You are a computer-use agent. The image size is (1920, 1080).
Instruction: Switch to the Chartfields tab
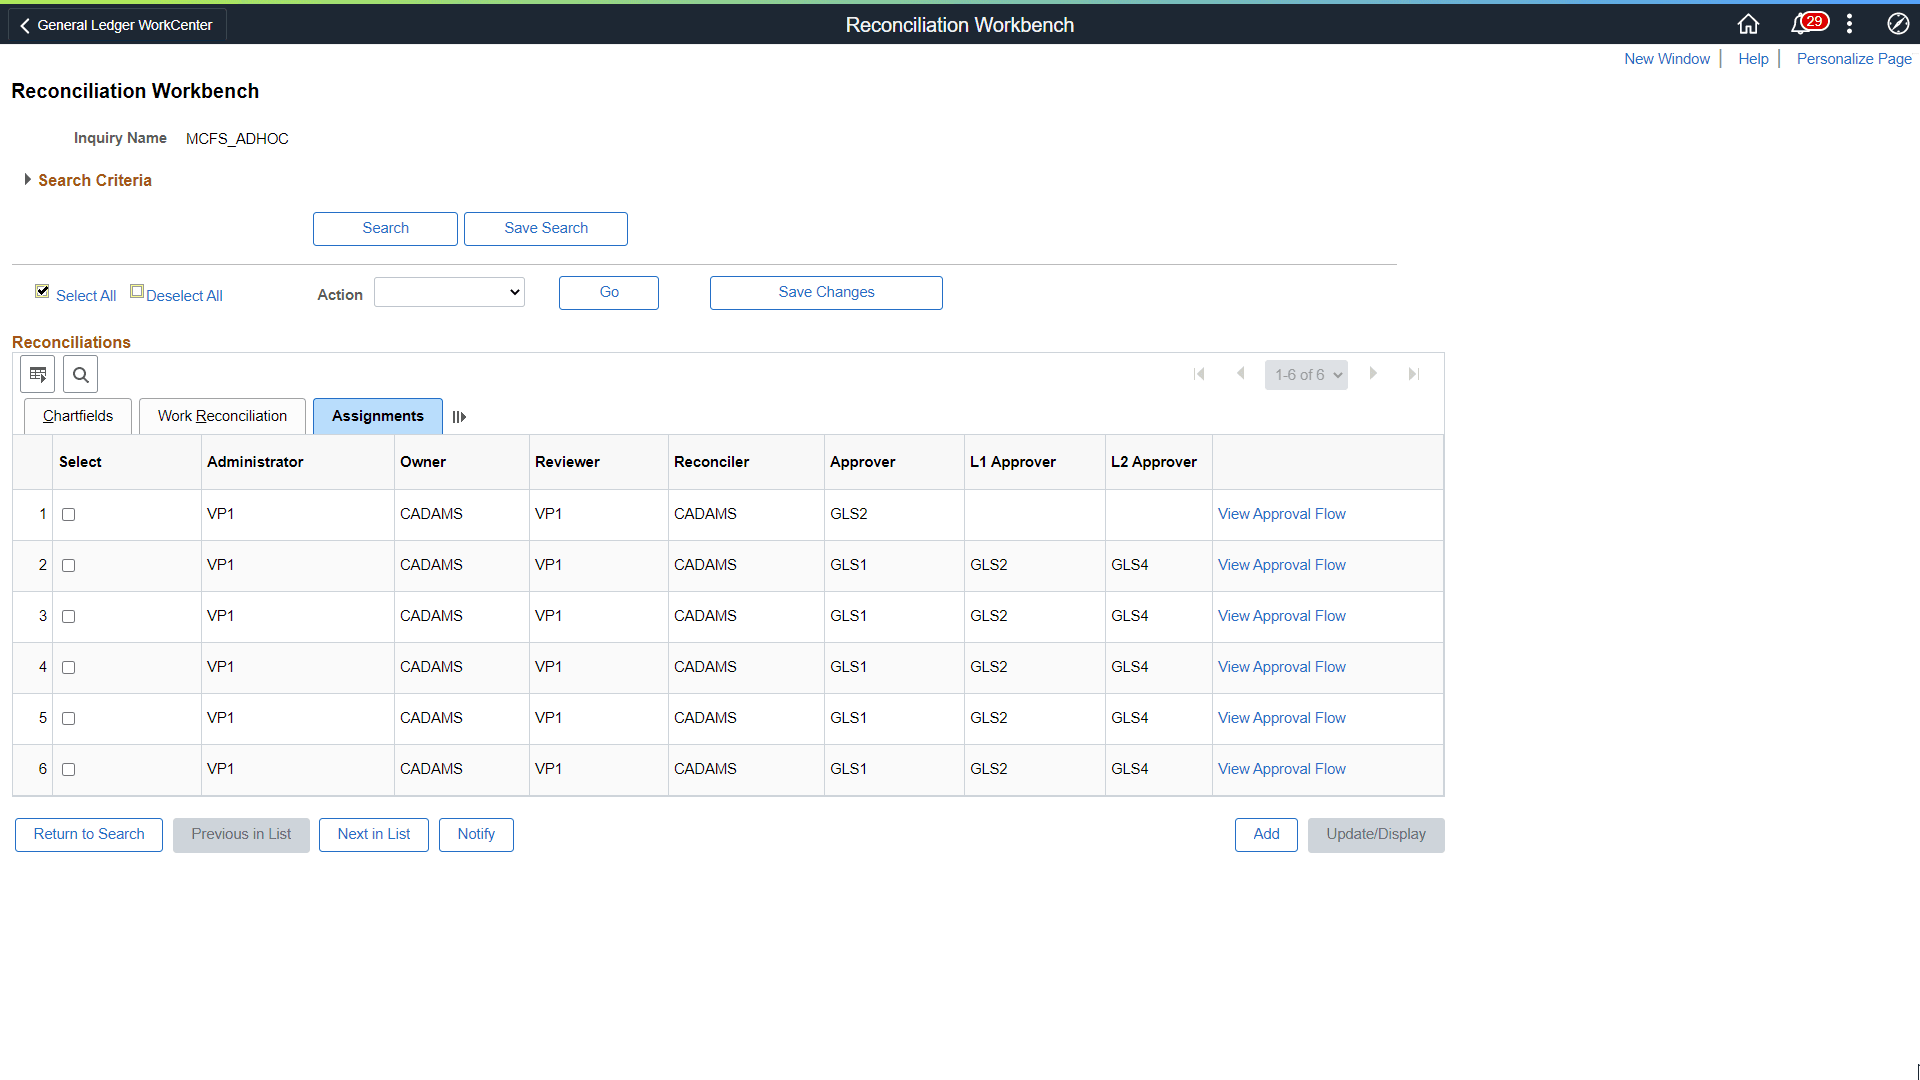77,415
